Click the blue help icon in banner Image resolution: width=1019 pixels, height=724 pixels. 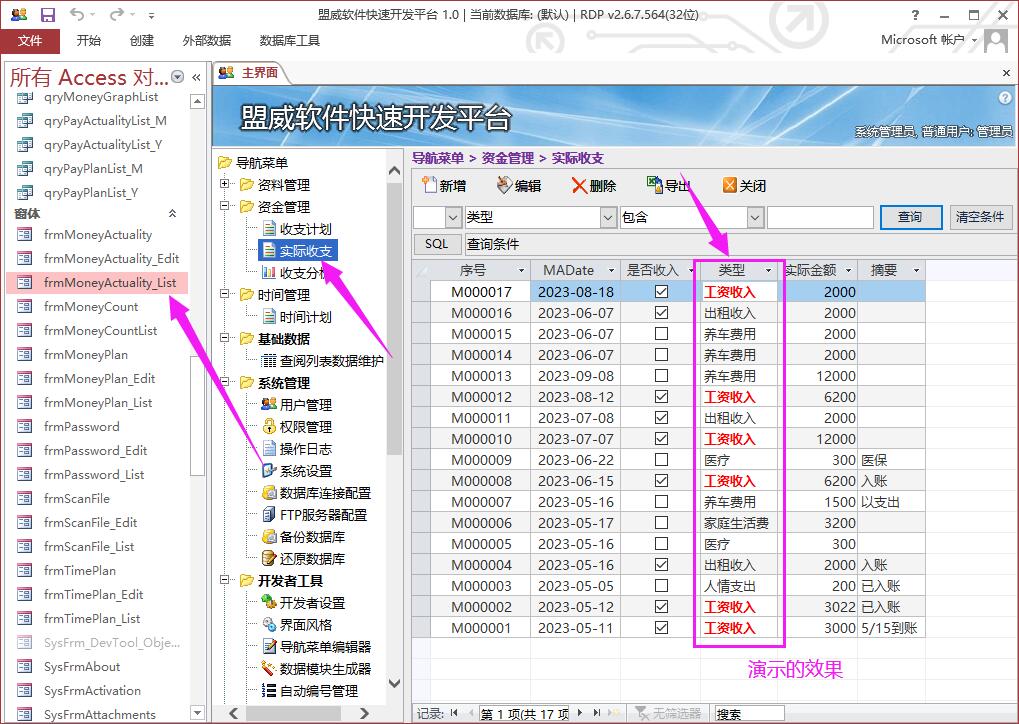pyautogui.click(x=1005, y=97)
